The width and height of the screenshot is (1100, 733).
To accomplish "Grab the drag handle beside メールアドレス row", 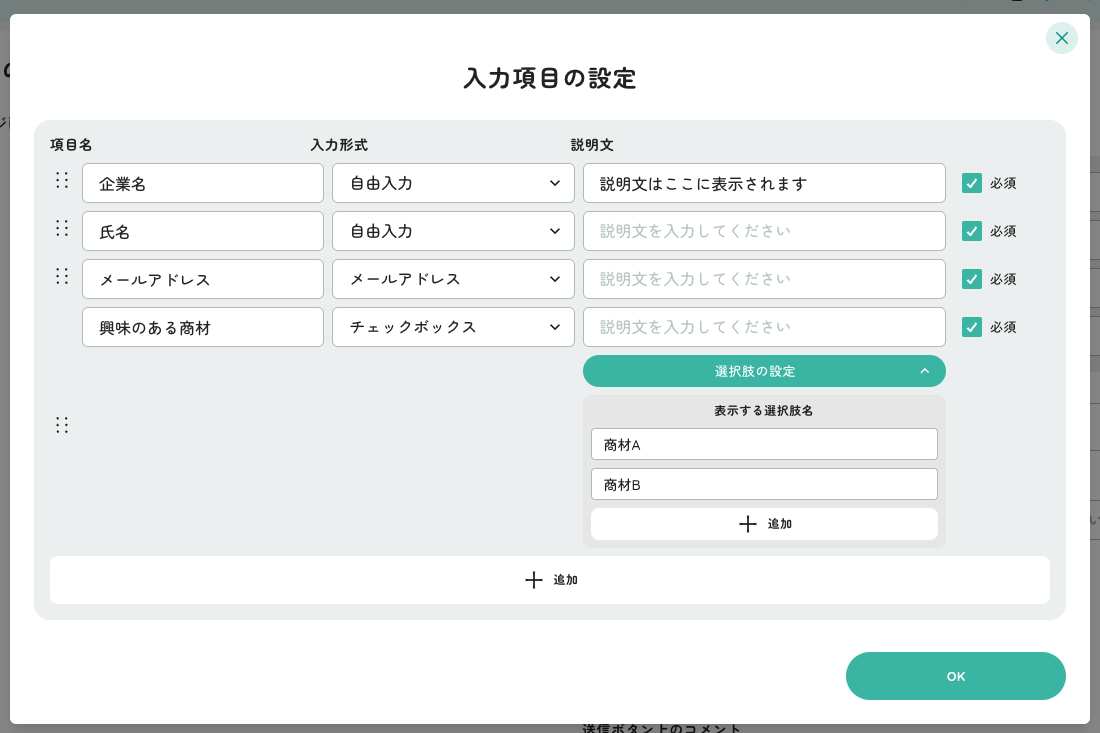I will 62,276.
